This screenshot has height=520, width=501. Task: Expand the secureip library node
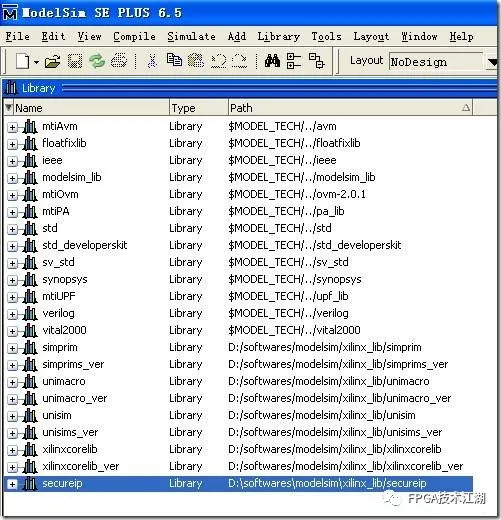click(x=12, y=485)
